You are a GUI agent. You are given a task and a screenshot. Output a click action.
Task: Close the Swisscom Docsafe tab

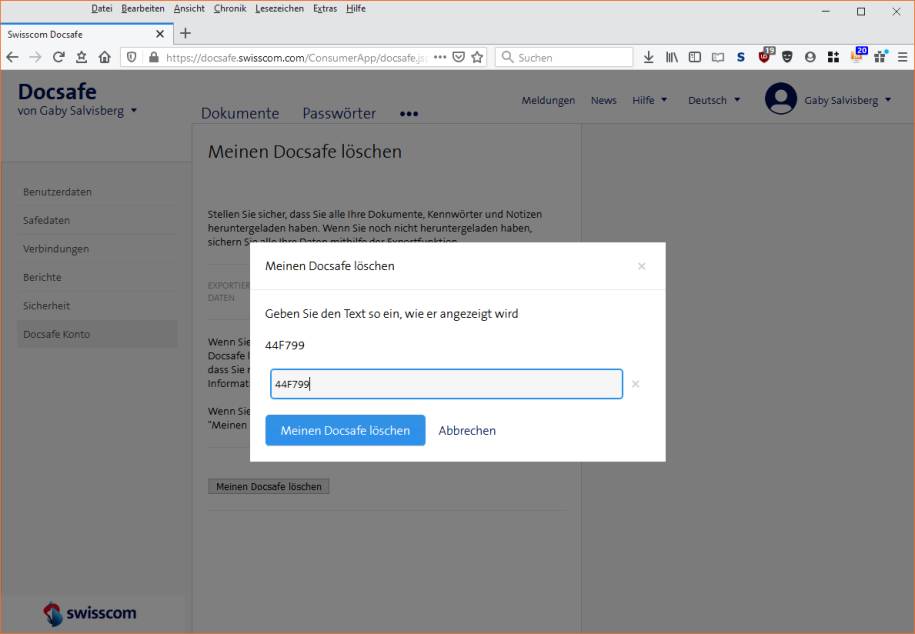pos(160,34)
